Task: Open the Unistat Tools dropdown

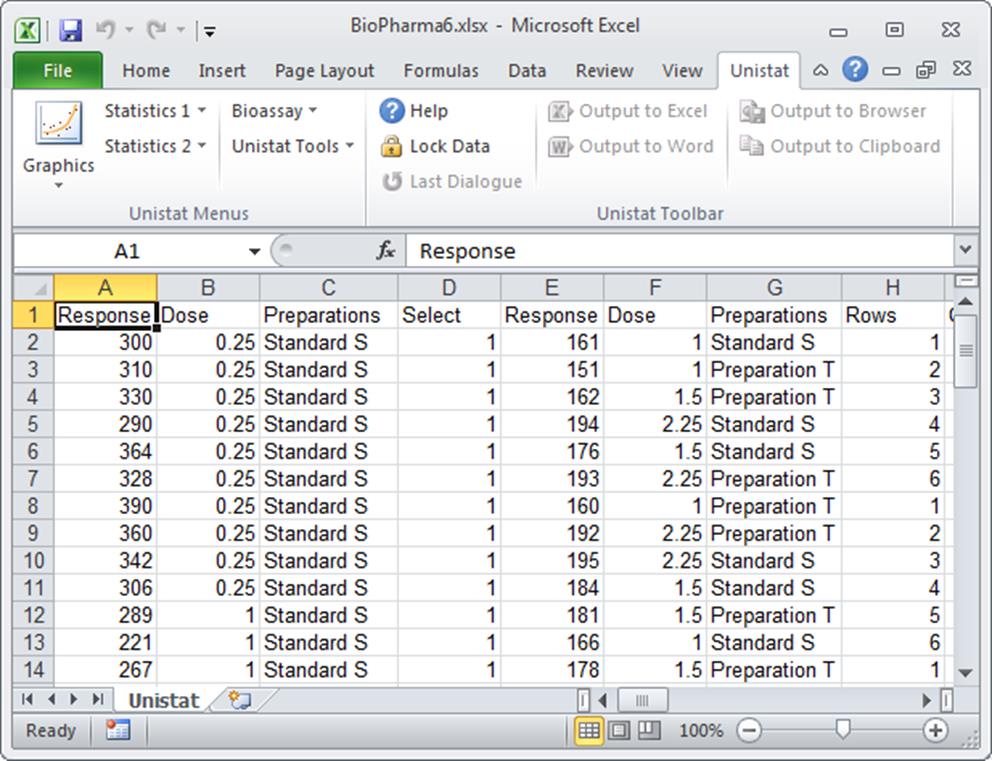Action: tap(290, 146)
